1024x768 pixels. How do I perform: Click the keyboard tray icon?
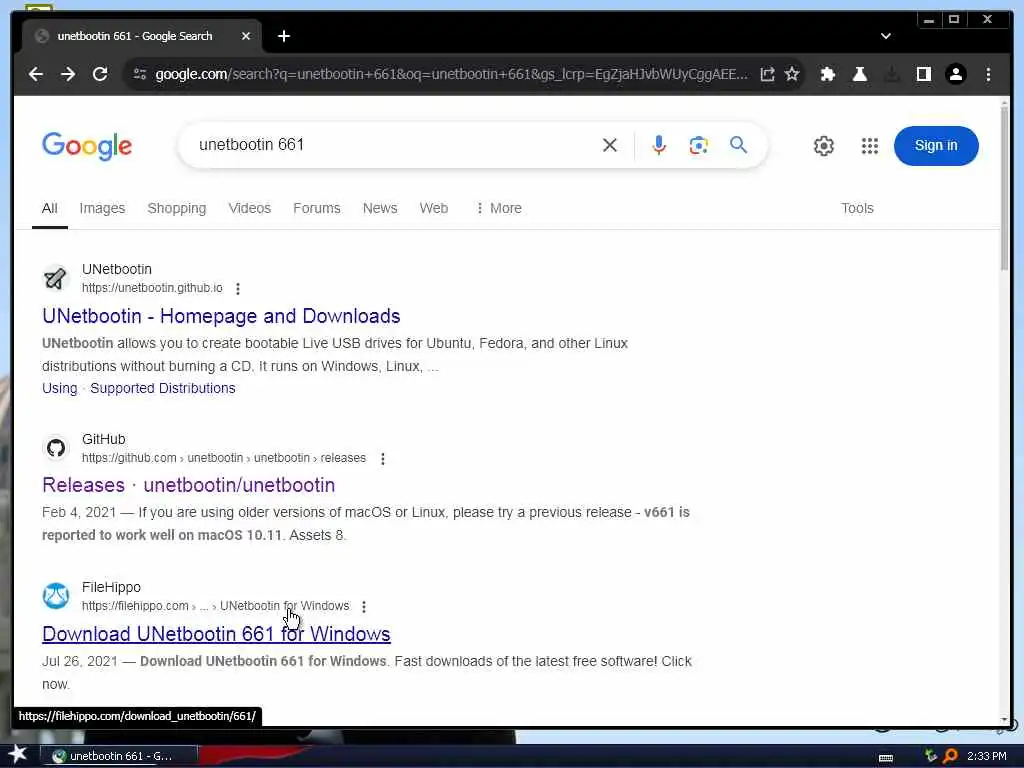click(x=886, y=758)
